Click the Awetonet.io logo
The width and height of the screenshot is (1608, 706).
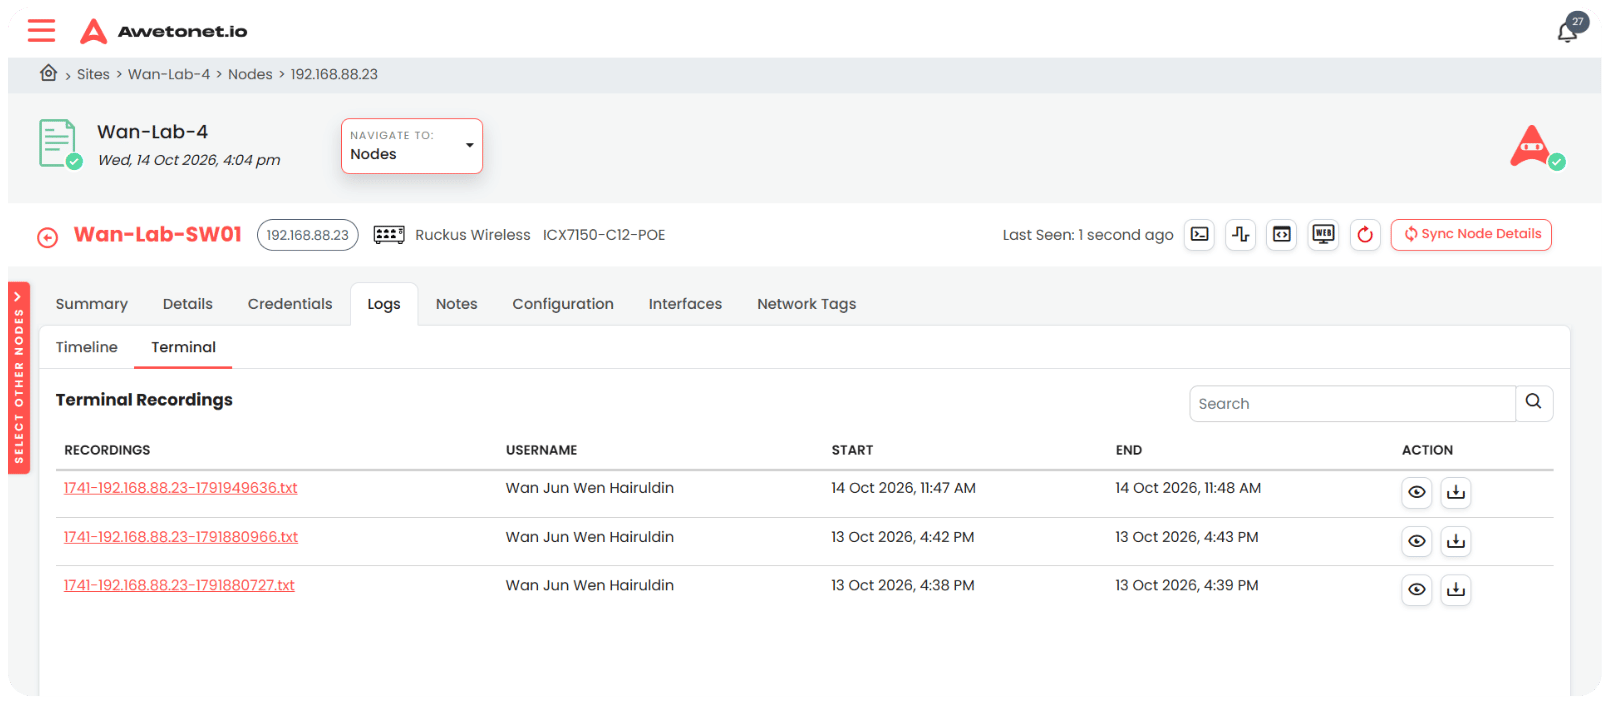tap(163, 31)
